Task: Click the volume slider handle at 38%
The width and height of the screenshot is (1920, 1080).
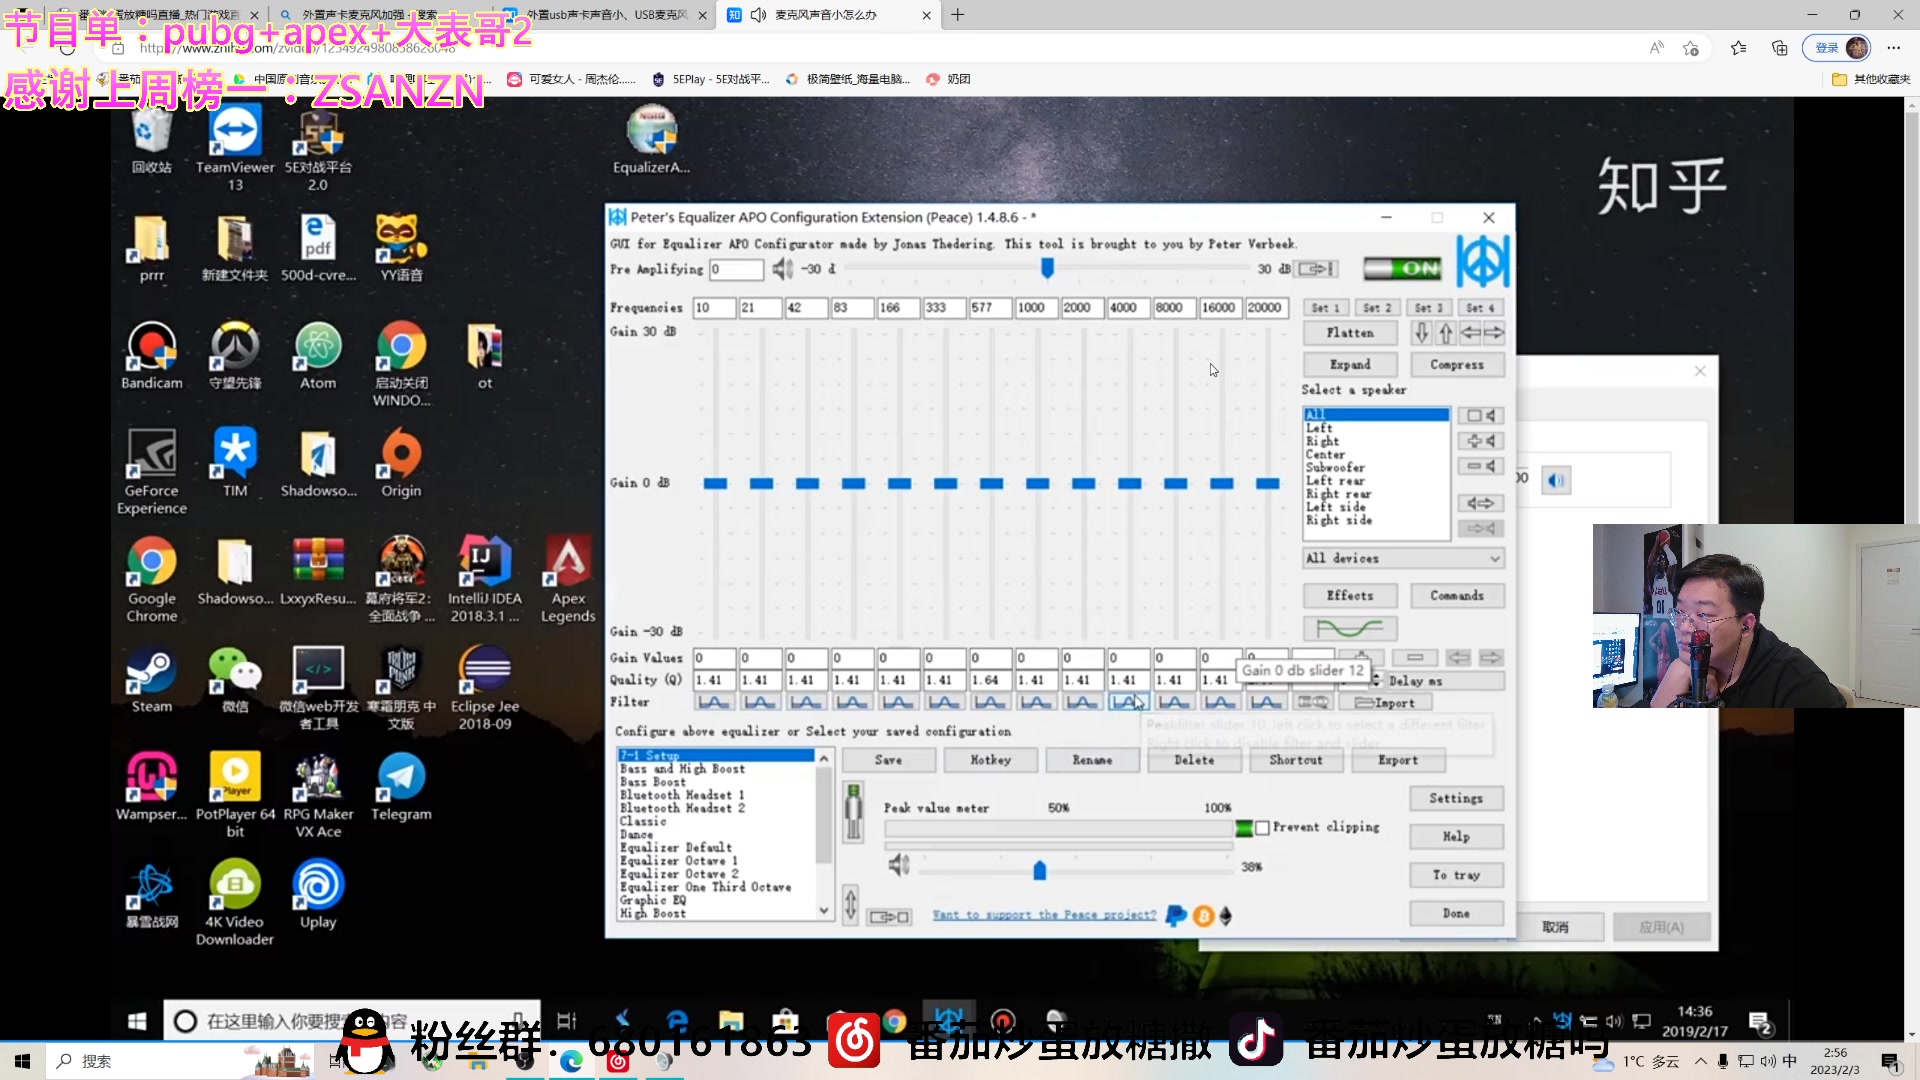Action: pos(1039,870)
